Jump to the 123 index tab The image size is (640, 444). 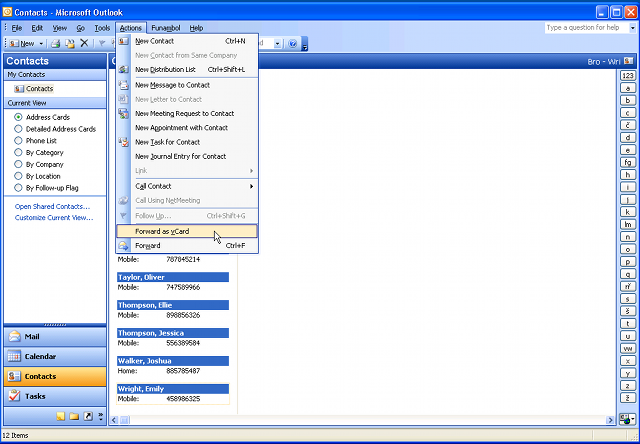coord(628,75)
